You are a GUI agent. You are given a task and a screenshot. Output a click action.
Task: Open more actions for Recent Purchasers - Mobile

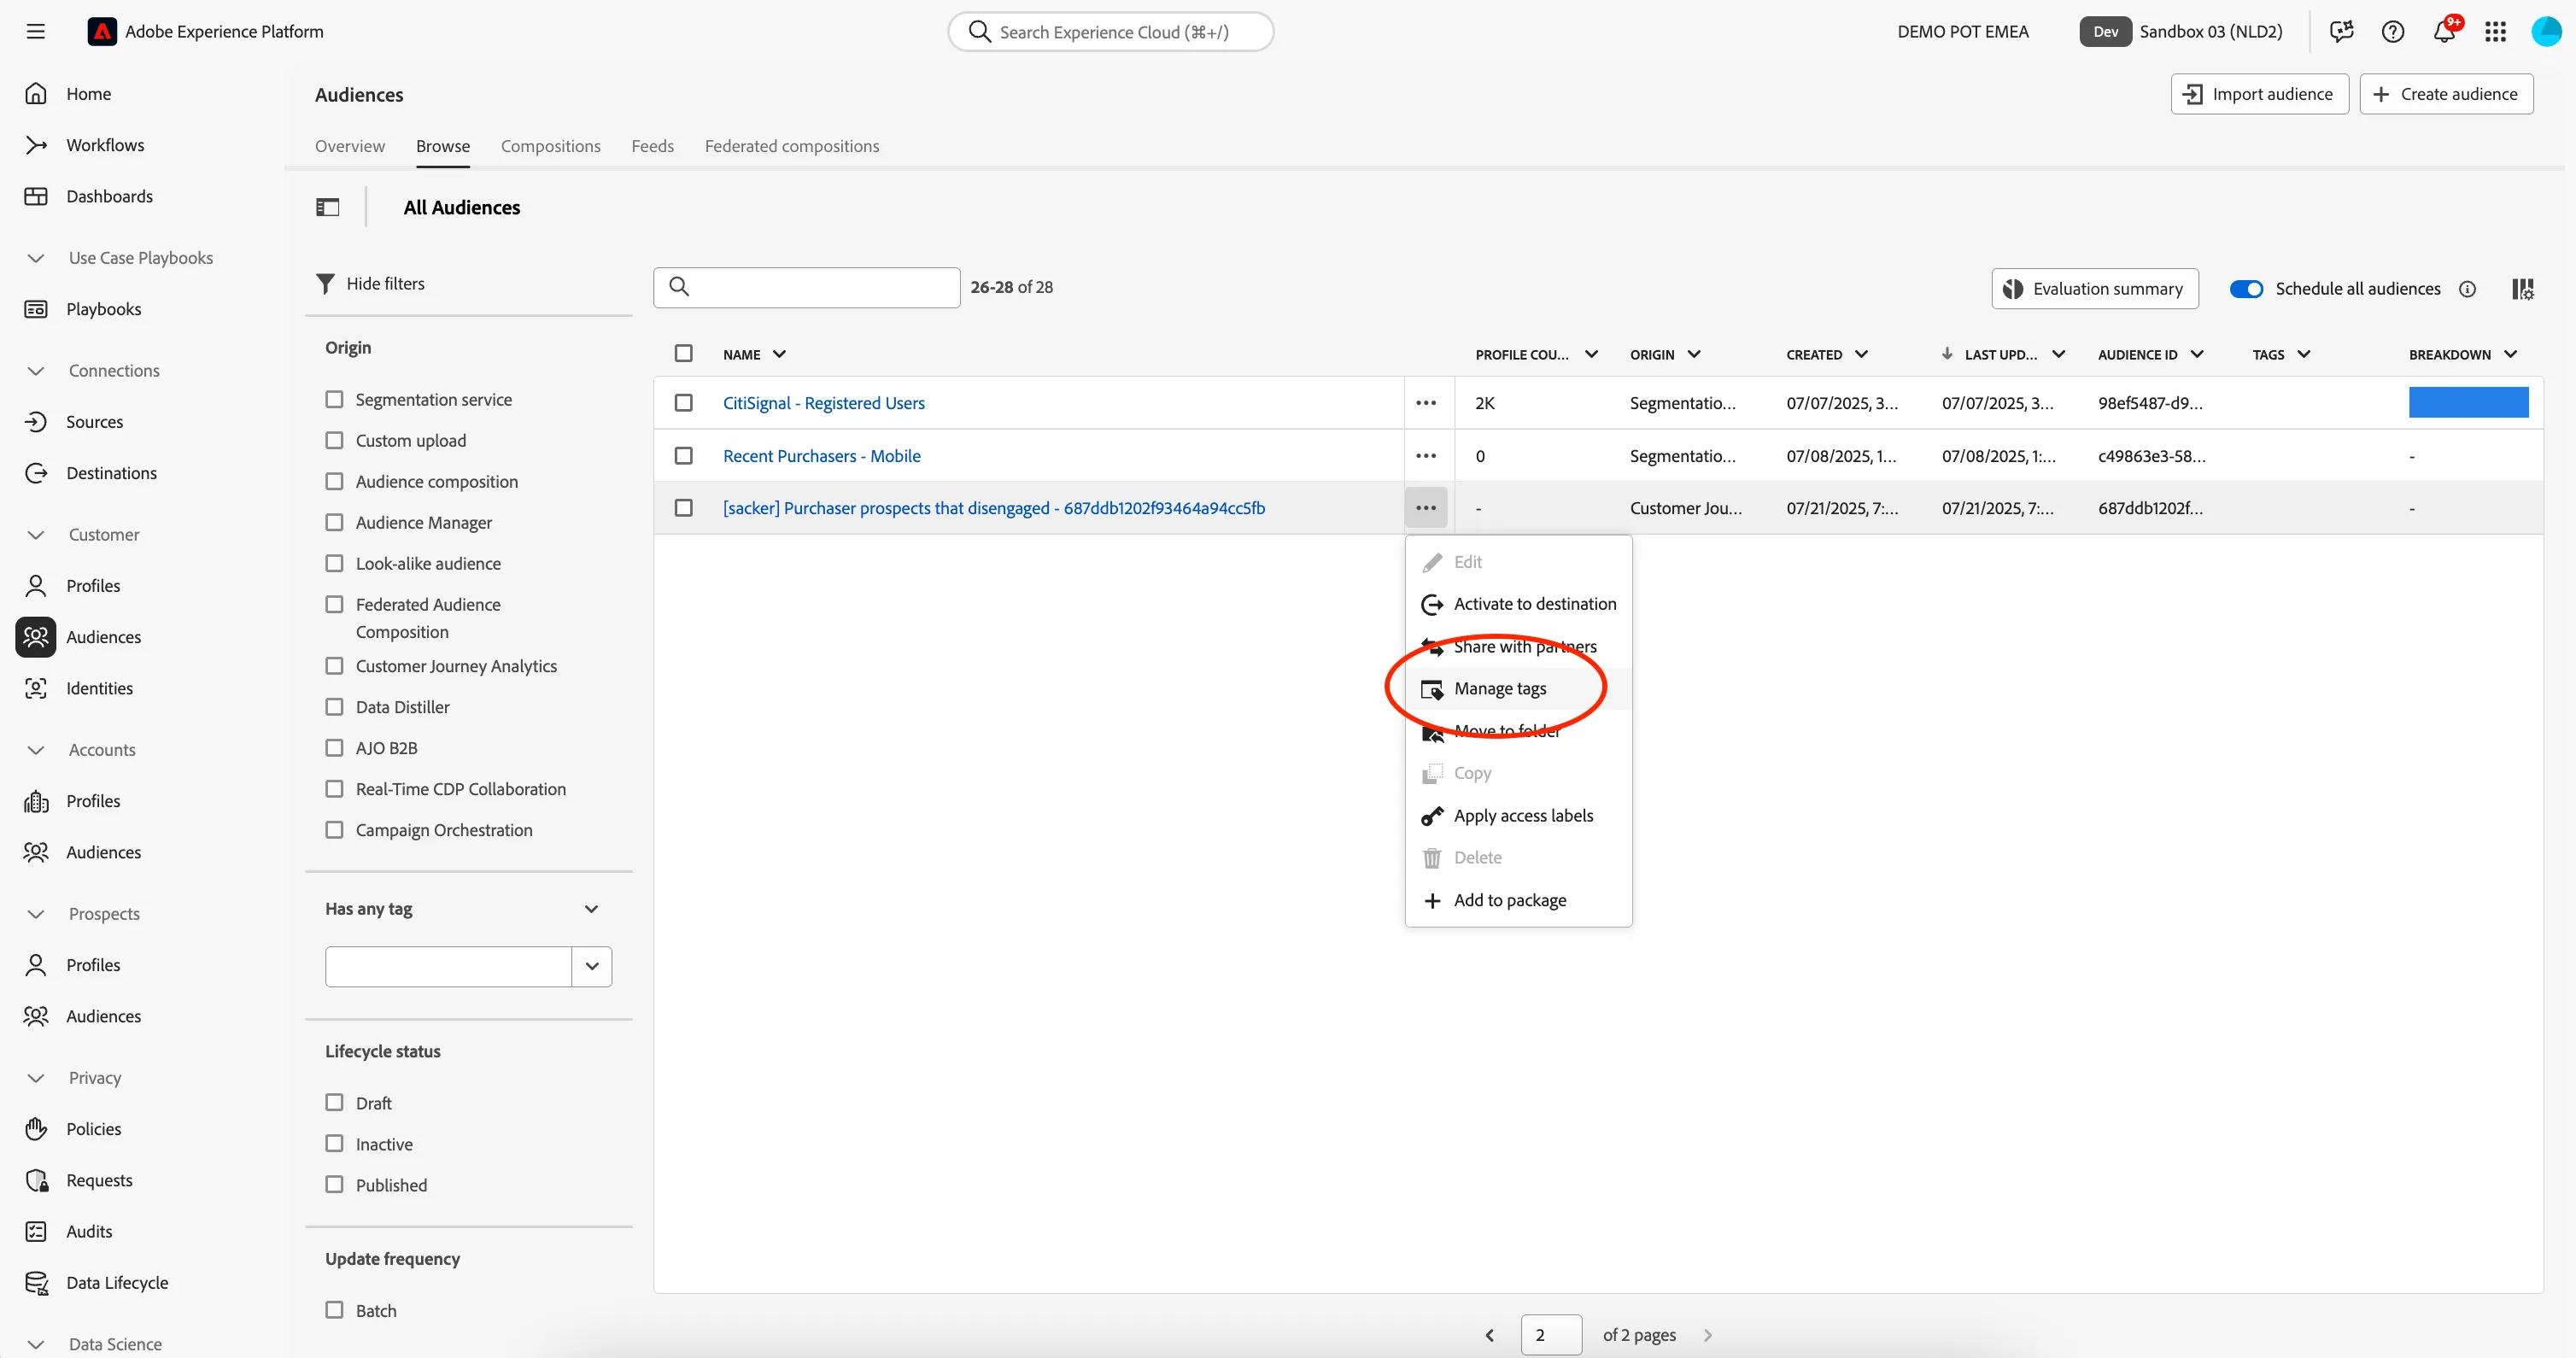point(1426,456)
